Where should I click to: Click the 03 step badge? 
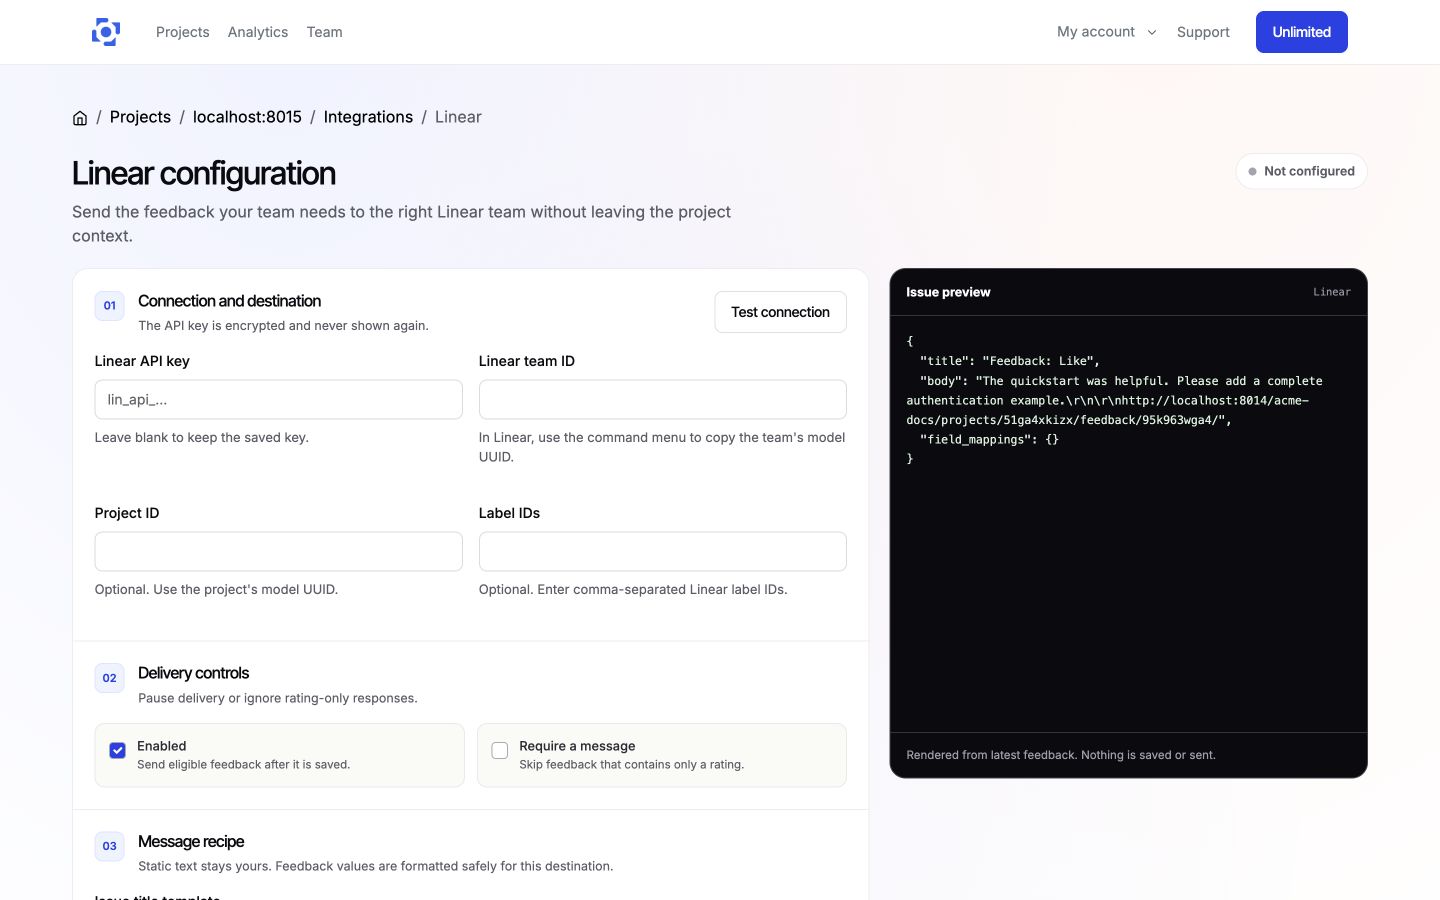110,846
